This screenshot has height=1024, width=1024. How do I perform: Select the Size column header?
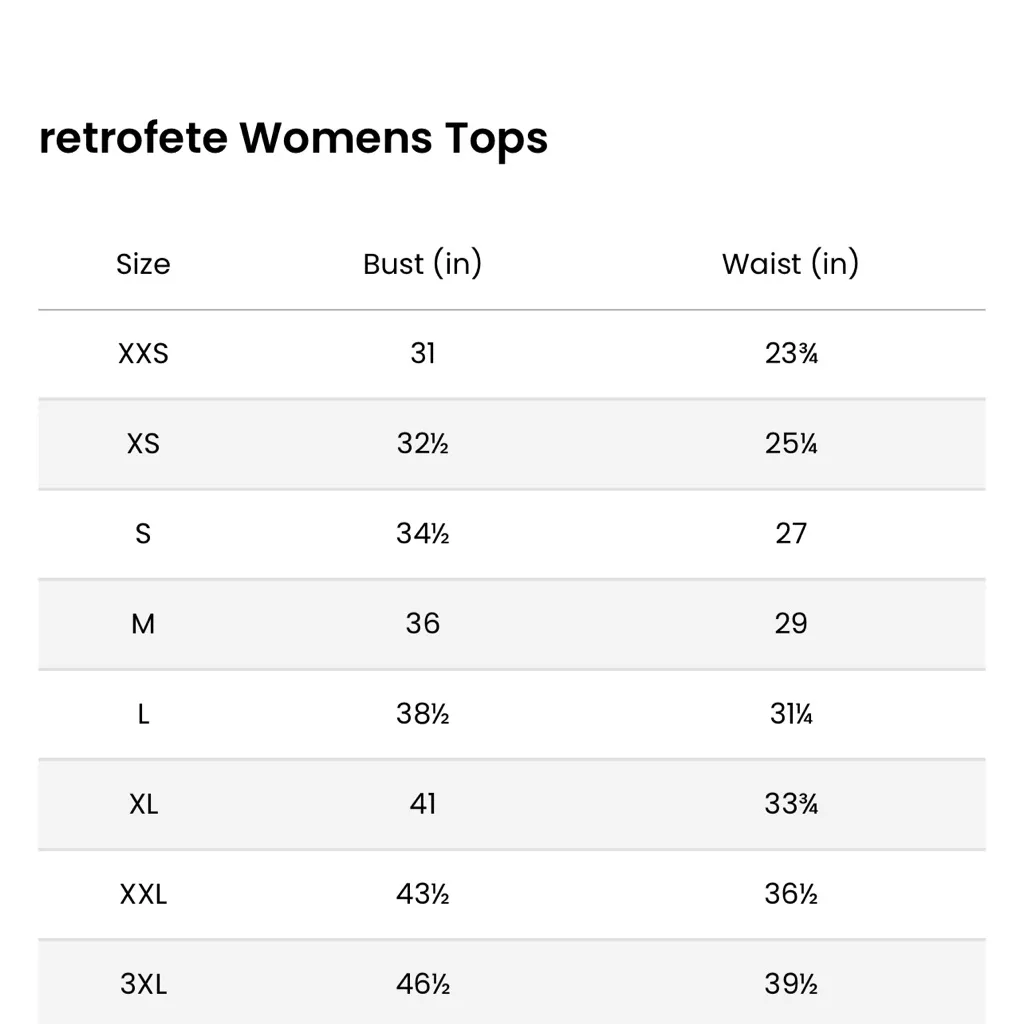(143, 264)
